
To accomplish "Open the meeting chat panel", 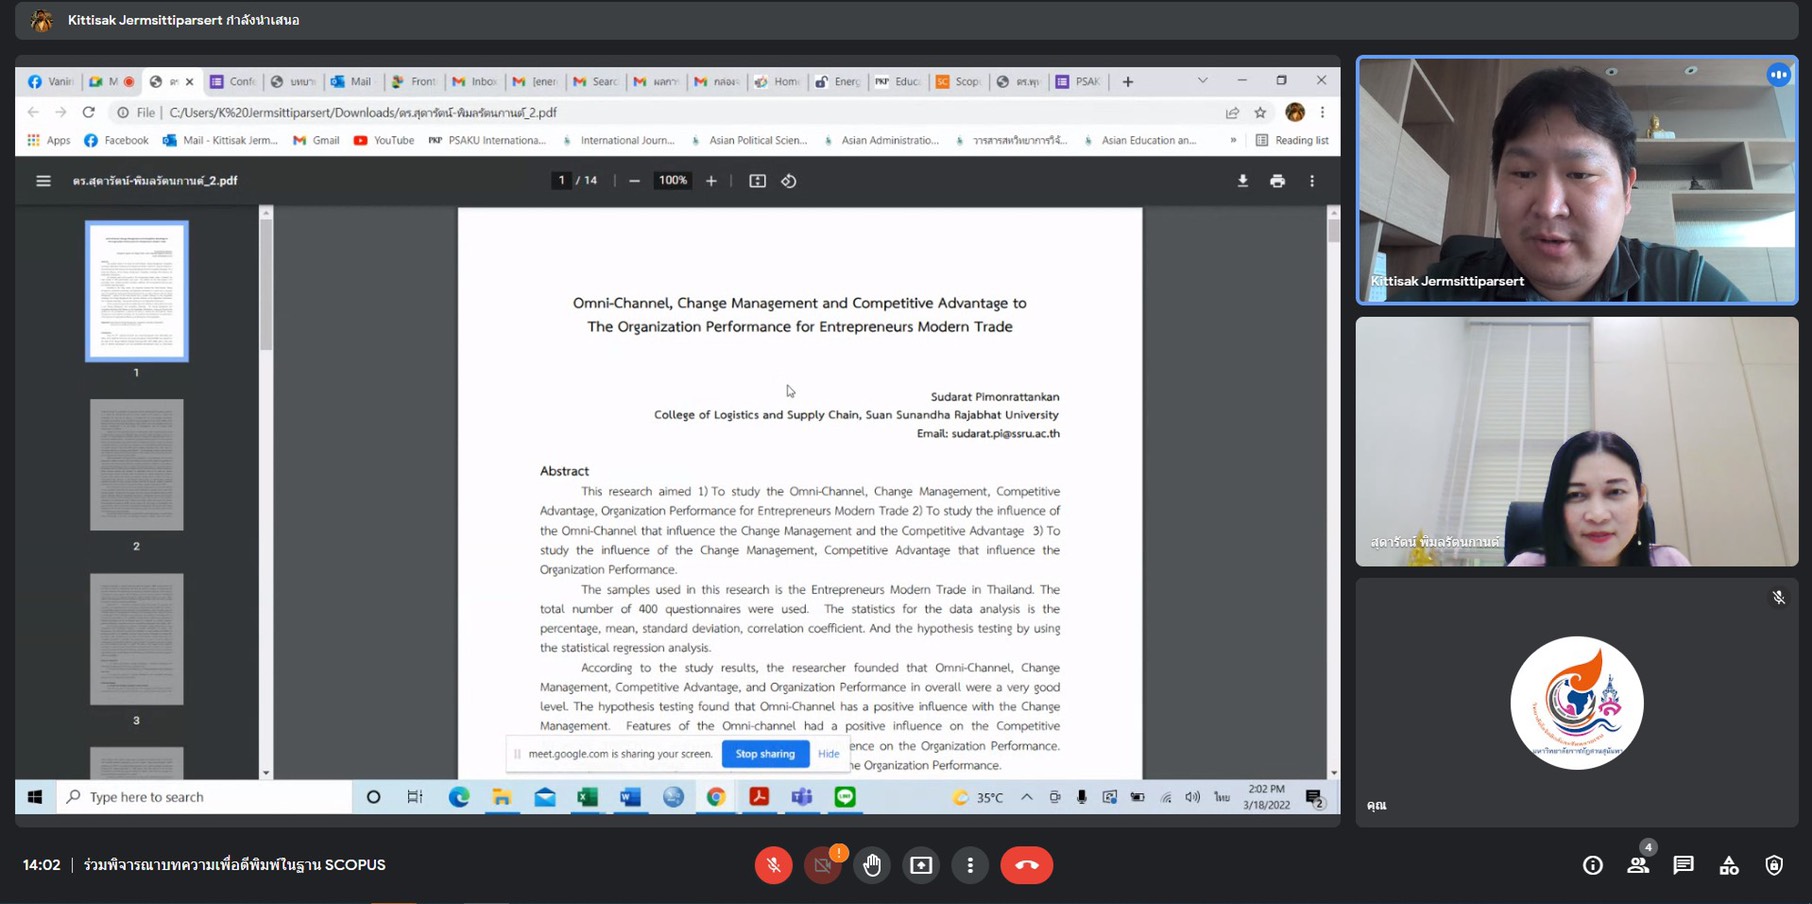I will (x=1683, y=865).
